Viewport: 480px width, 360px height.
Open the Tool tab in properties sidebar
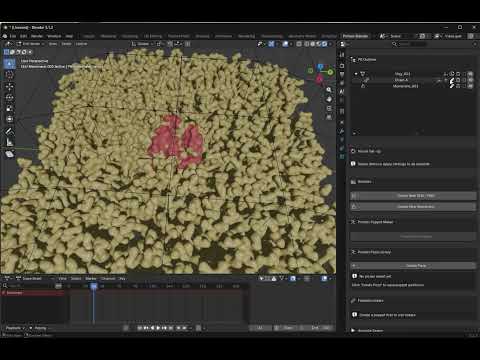pos(342,55)
